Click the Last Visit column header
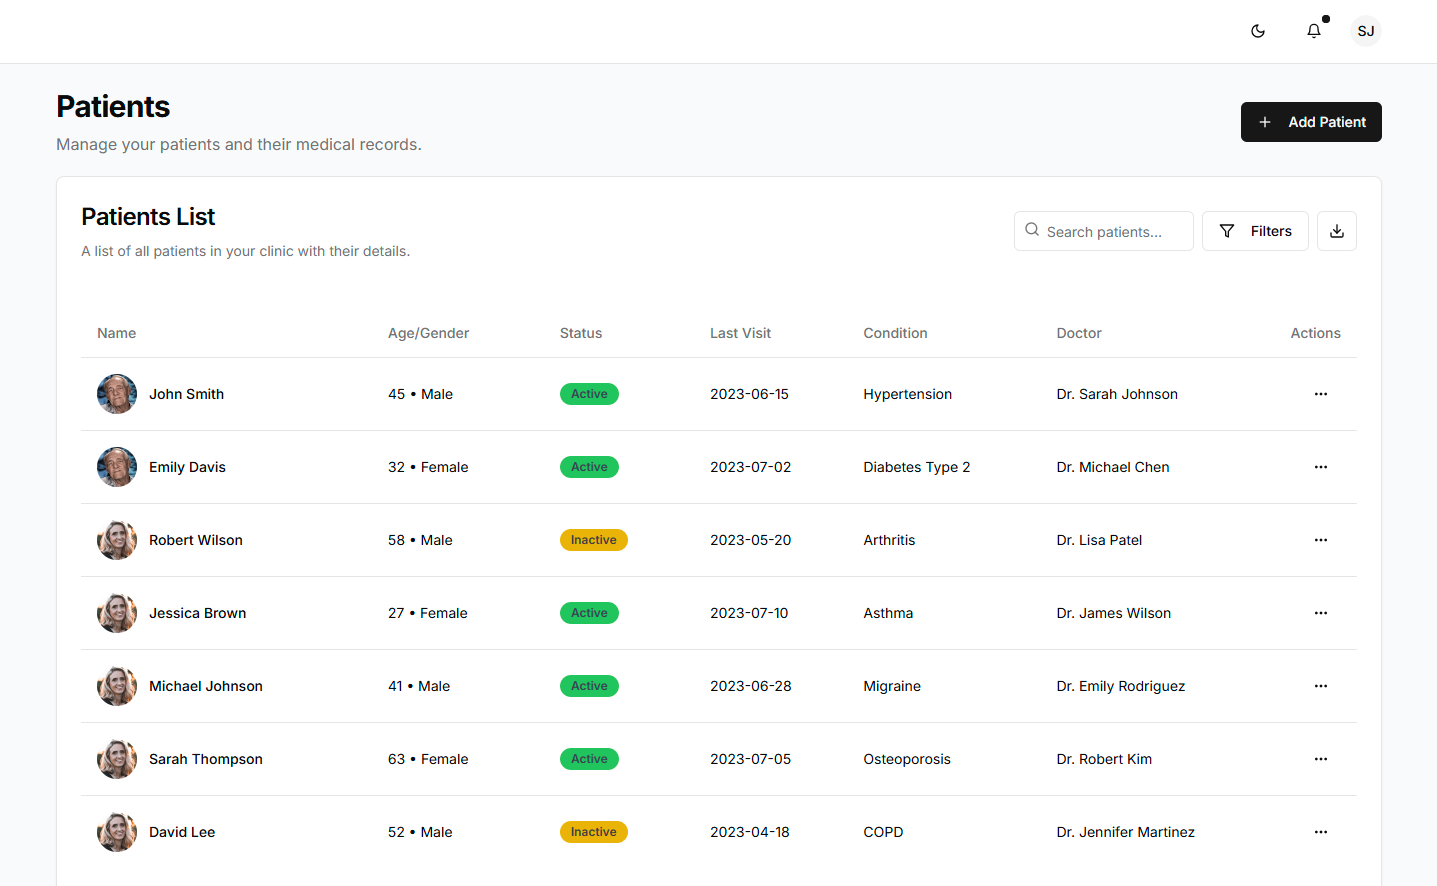The image size is (1437, 886). pyautogui.click(x=740, y=333)
